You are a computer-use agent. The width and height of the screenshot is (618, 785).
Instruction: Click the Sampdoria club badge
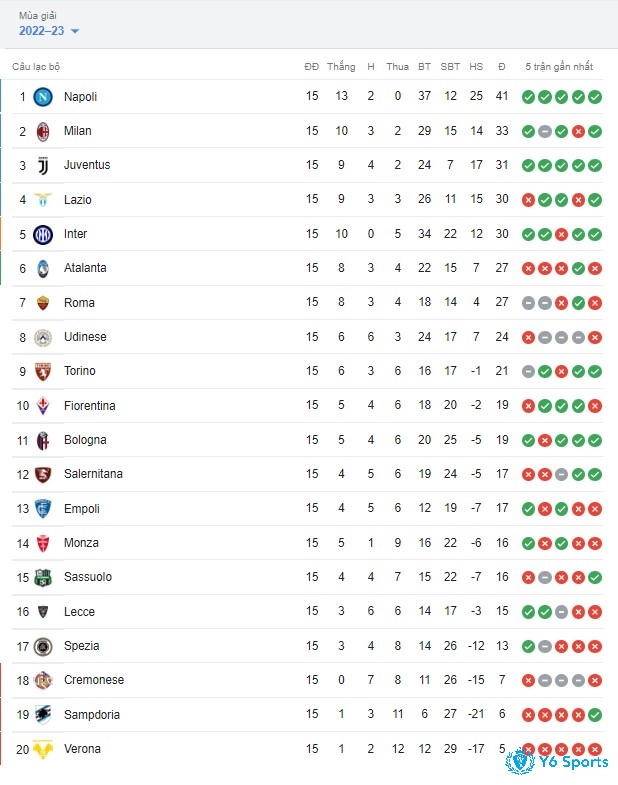43,715
